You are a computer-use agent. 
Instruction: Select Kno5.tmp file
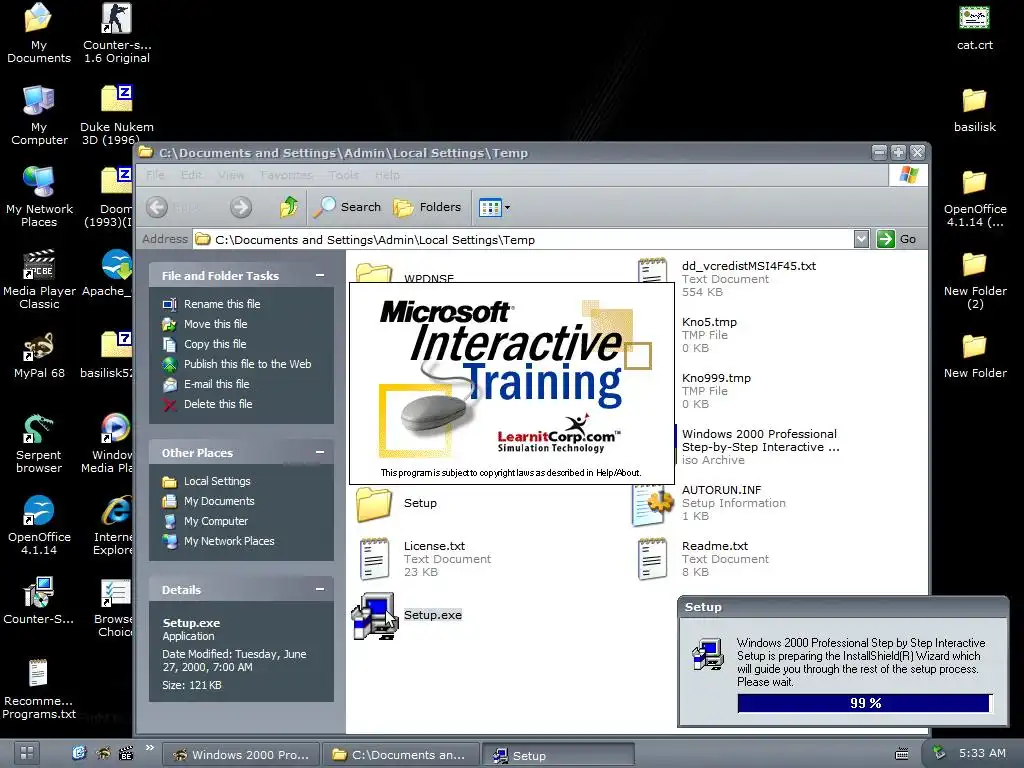709,335
